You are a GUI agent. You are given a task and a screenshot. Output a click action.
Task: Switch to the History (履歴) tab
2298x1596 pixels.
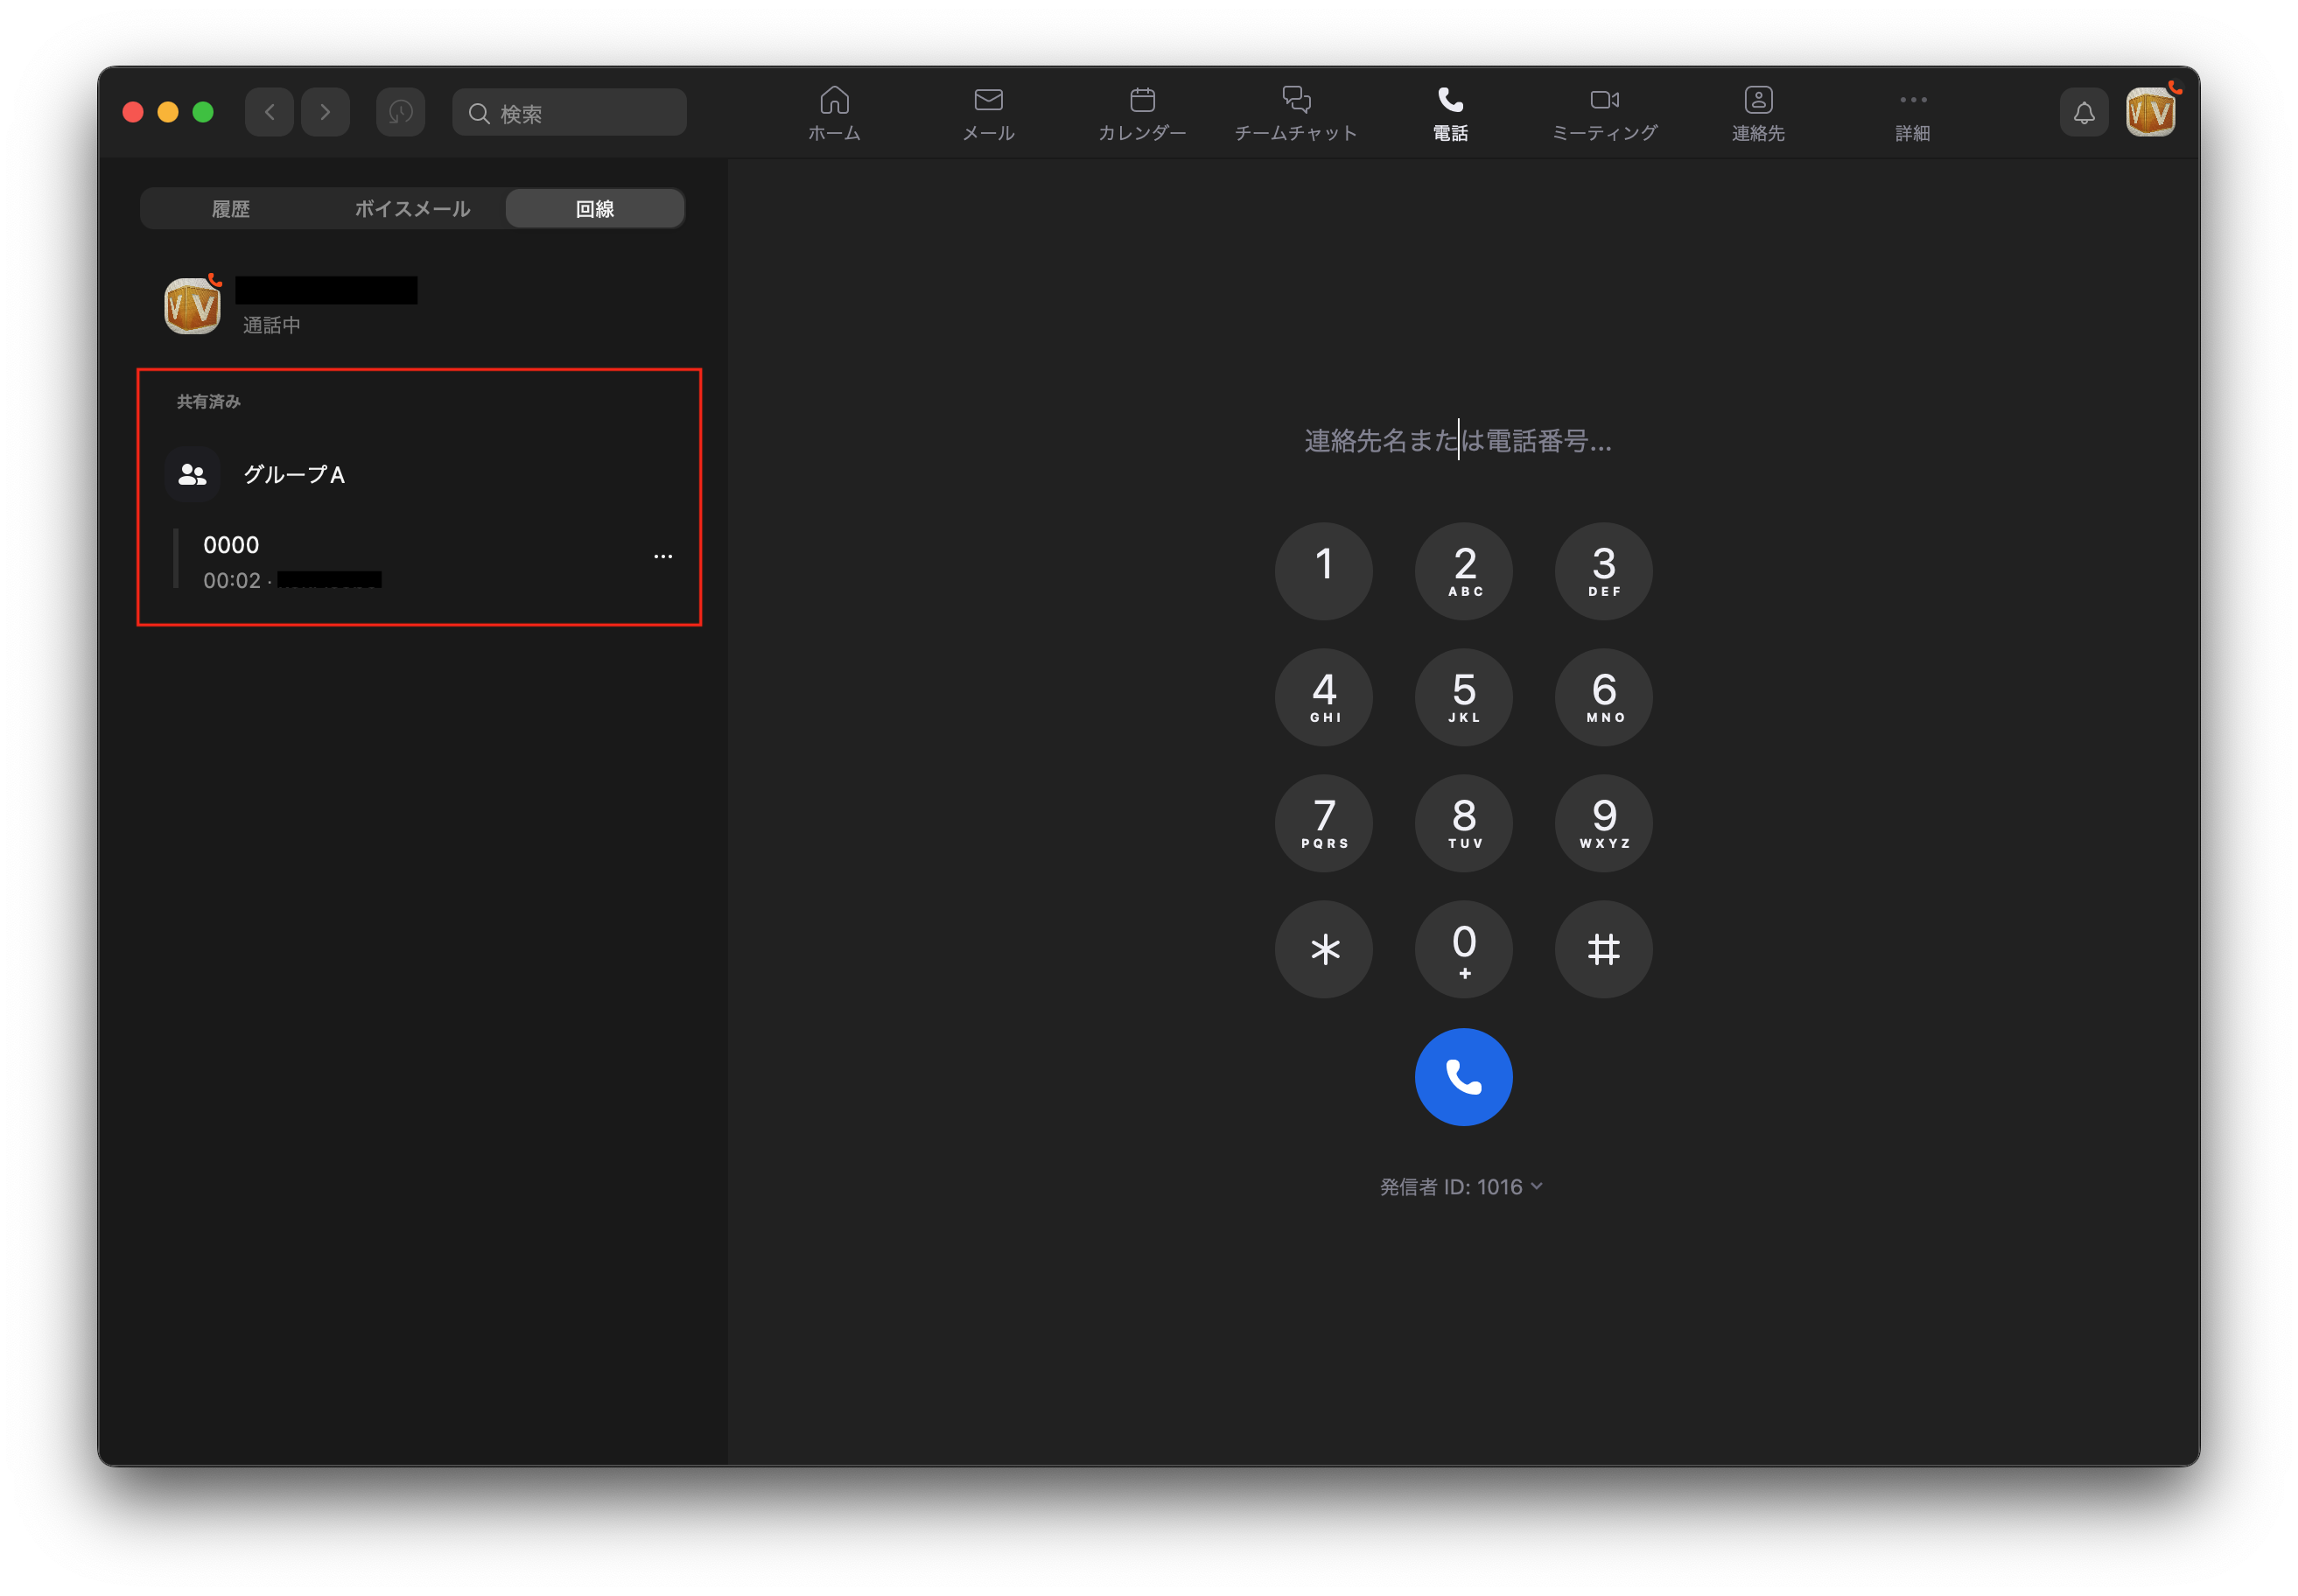[x=231, y=209]
